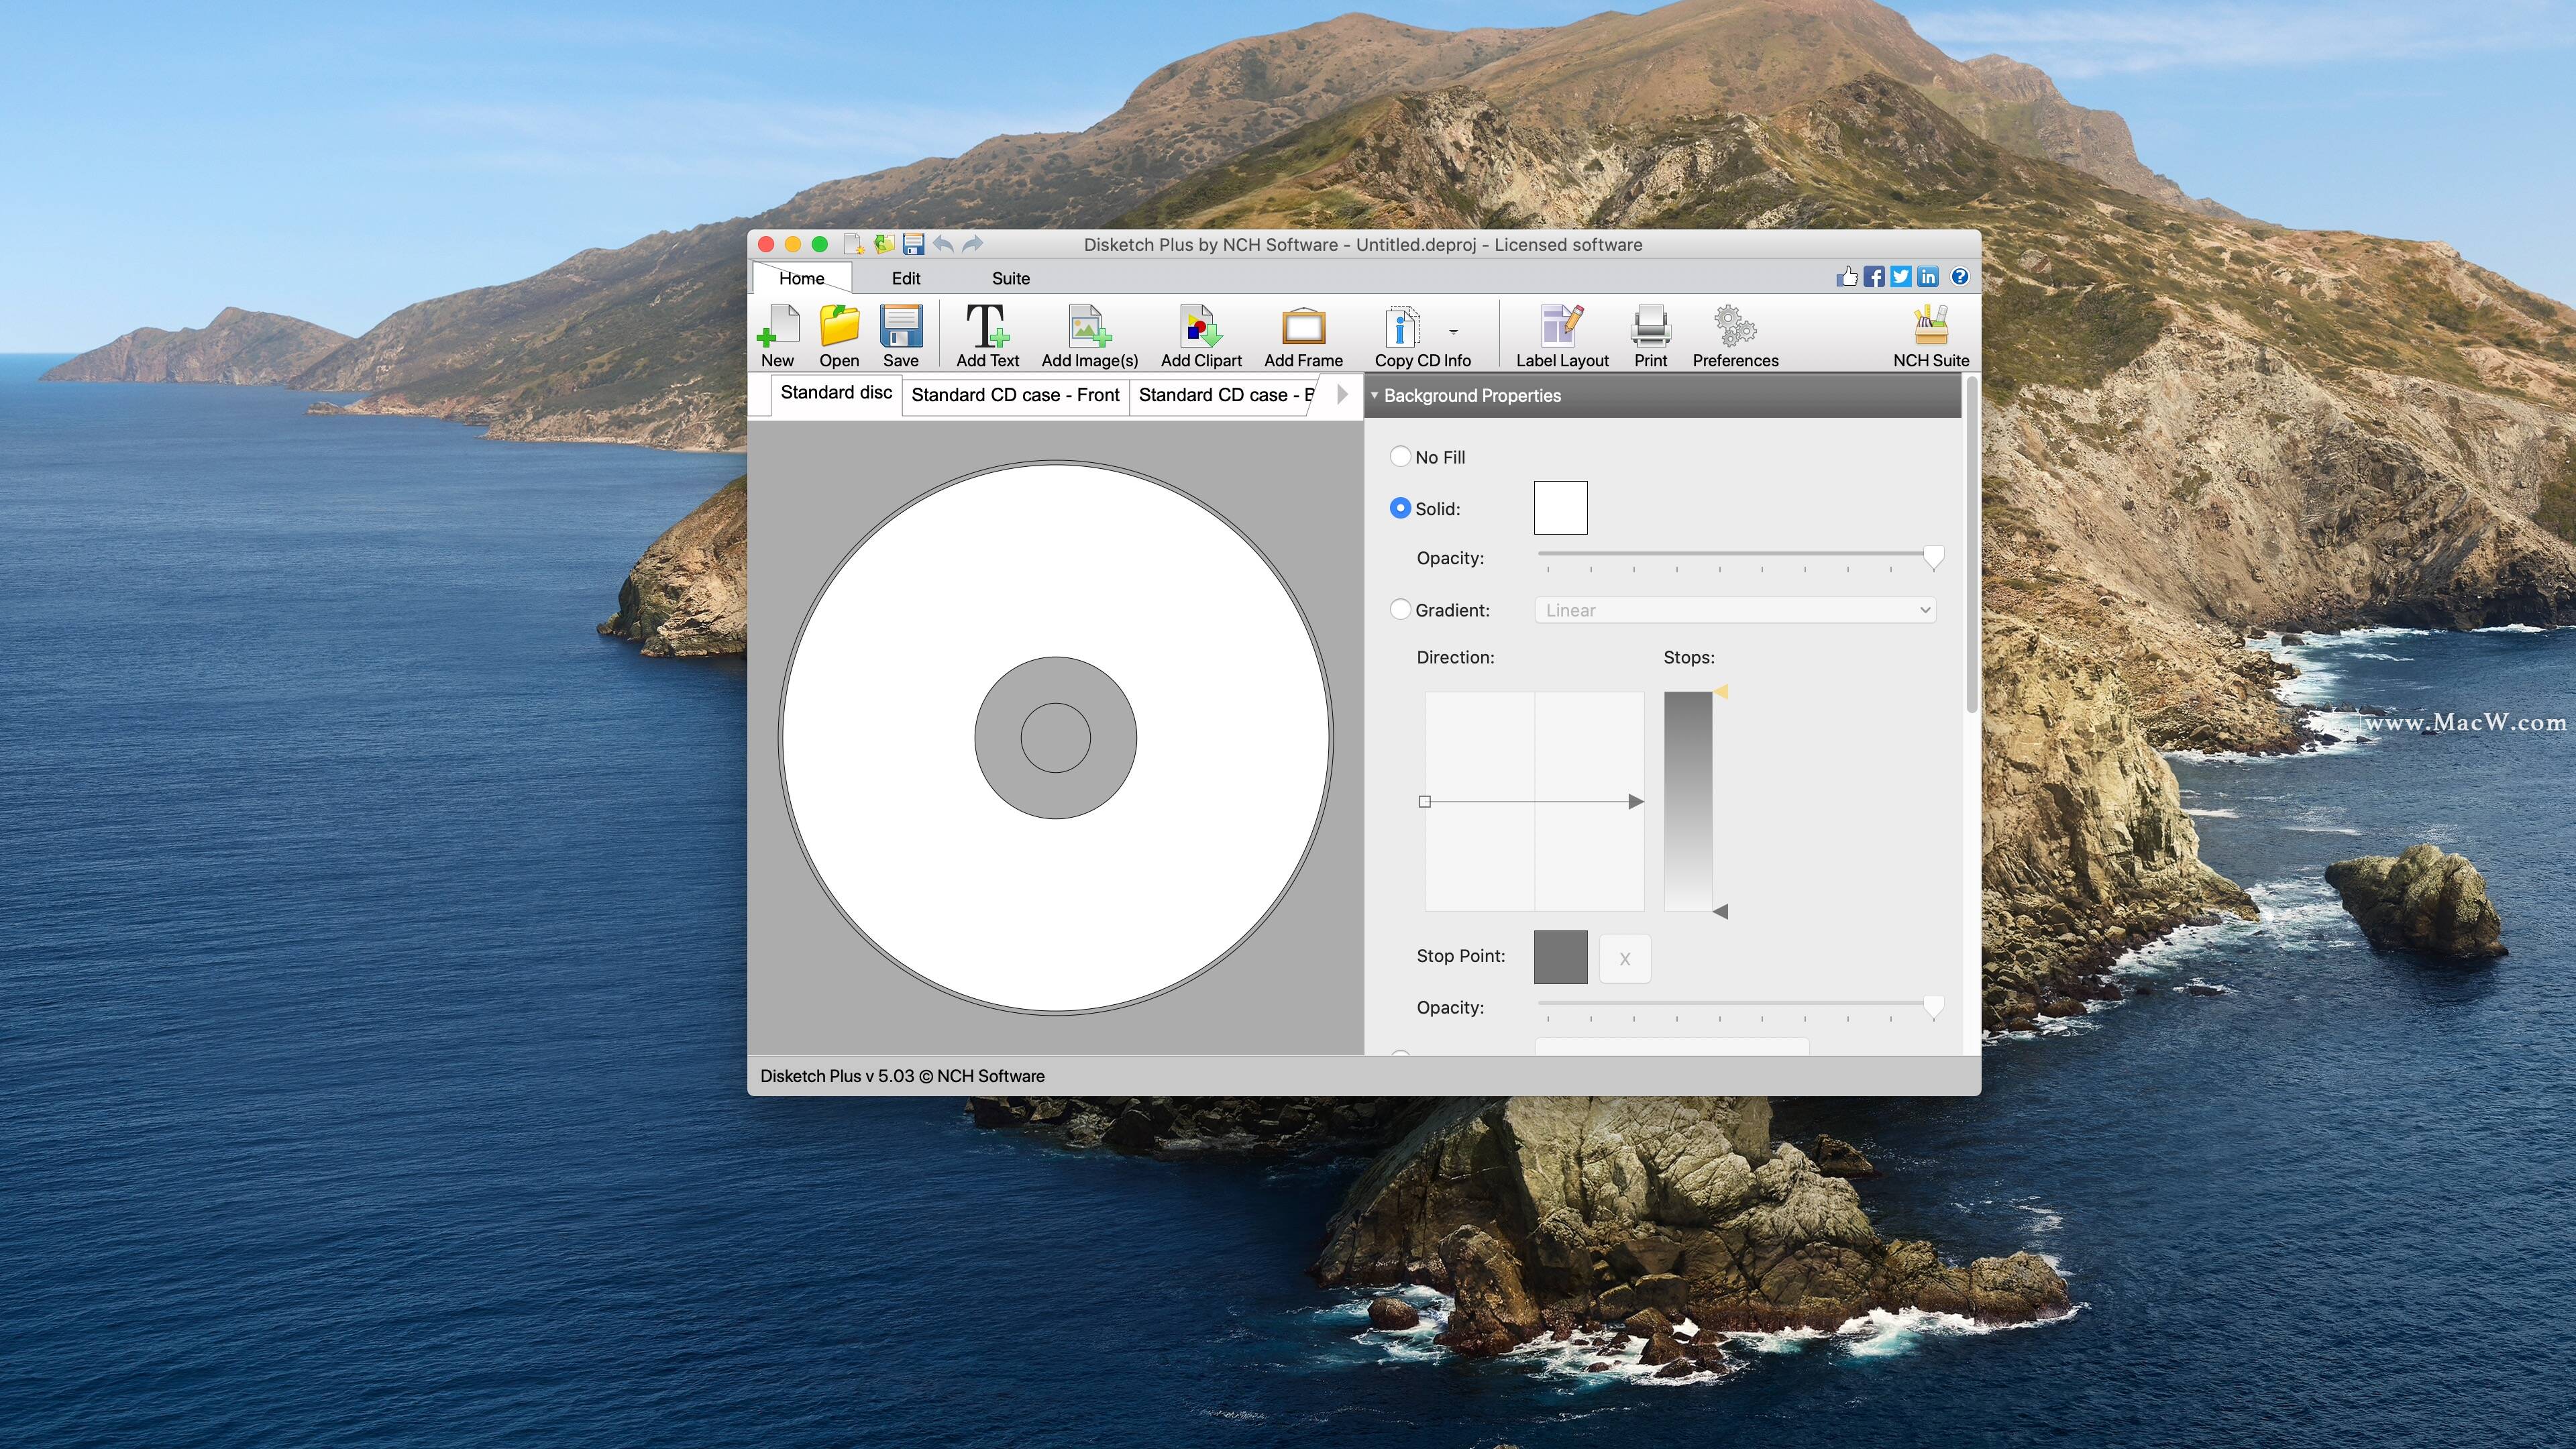Switch to the Edit ribbon tab
Image resolution: width=2576 pixels, height=1449 pixels.
pos(906,278)
